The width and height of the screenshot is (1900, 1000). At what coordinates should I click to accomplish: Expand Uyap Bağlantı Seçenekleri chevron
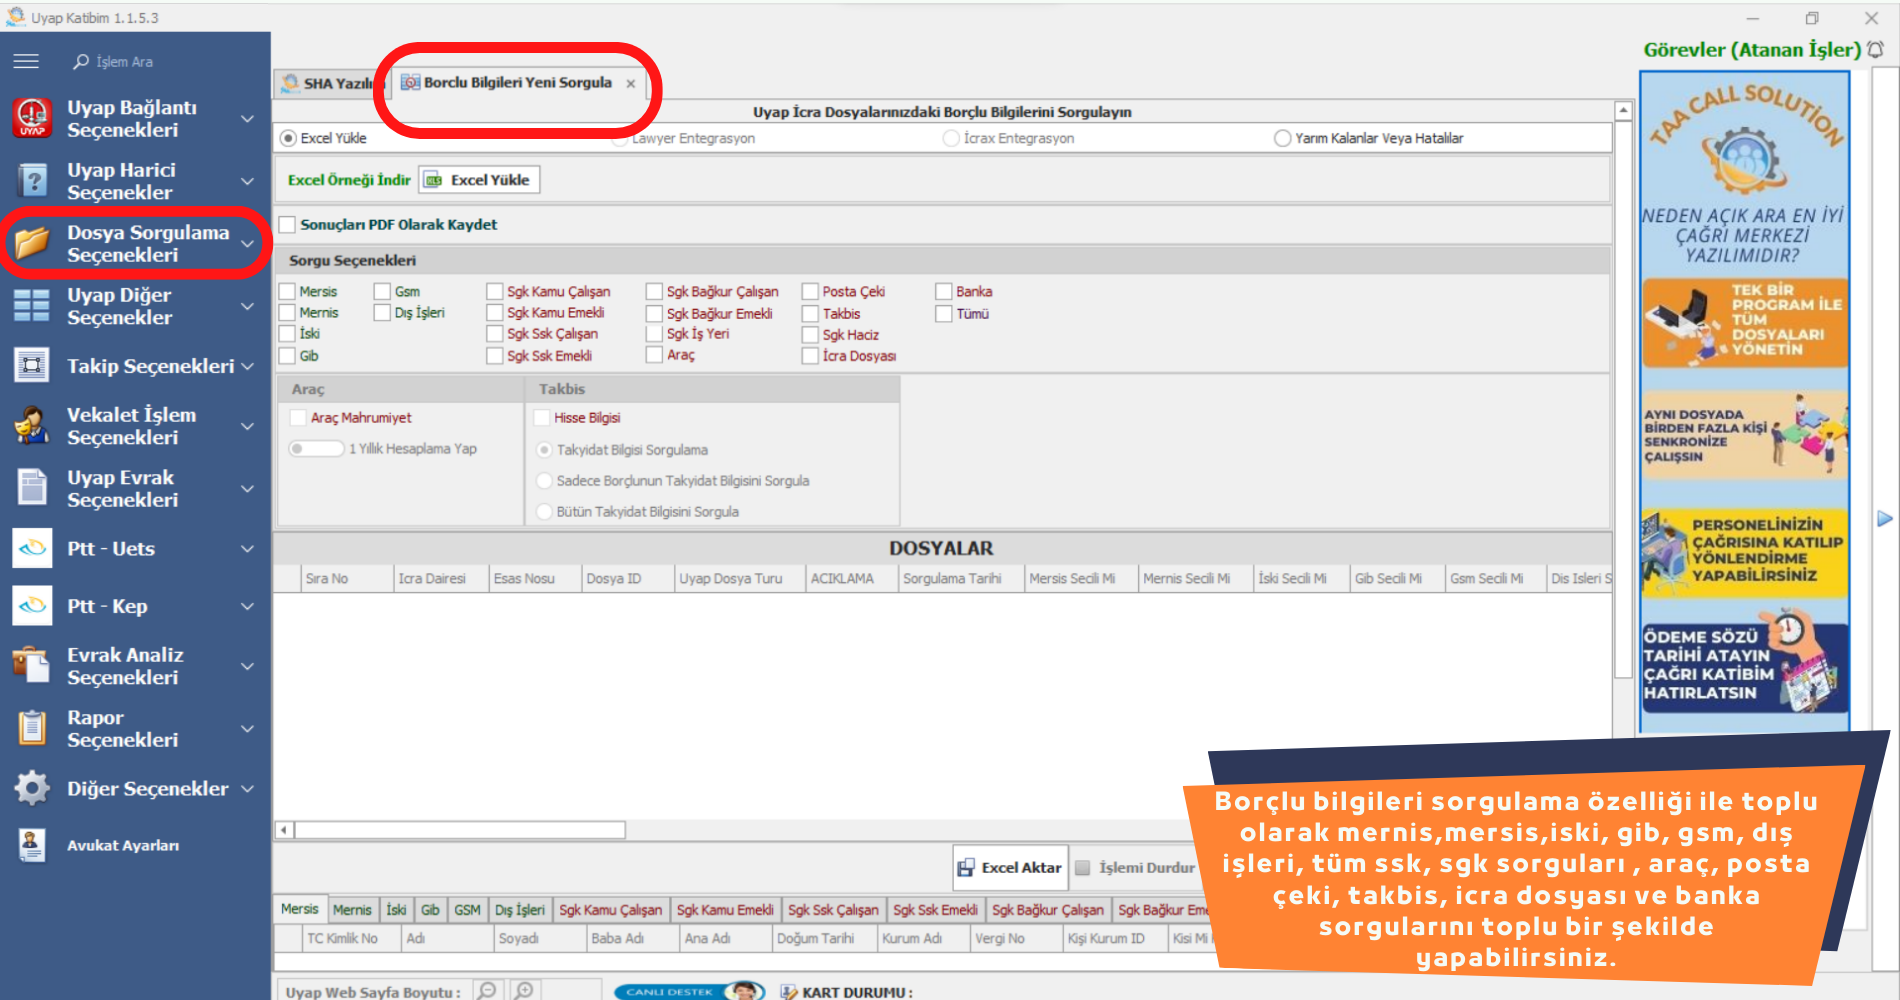(247, 118)
